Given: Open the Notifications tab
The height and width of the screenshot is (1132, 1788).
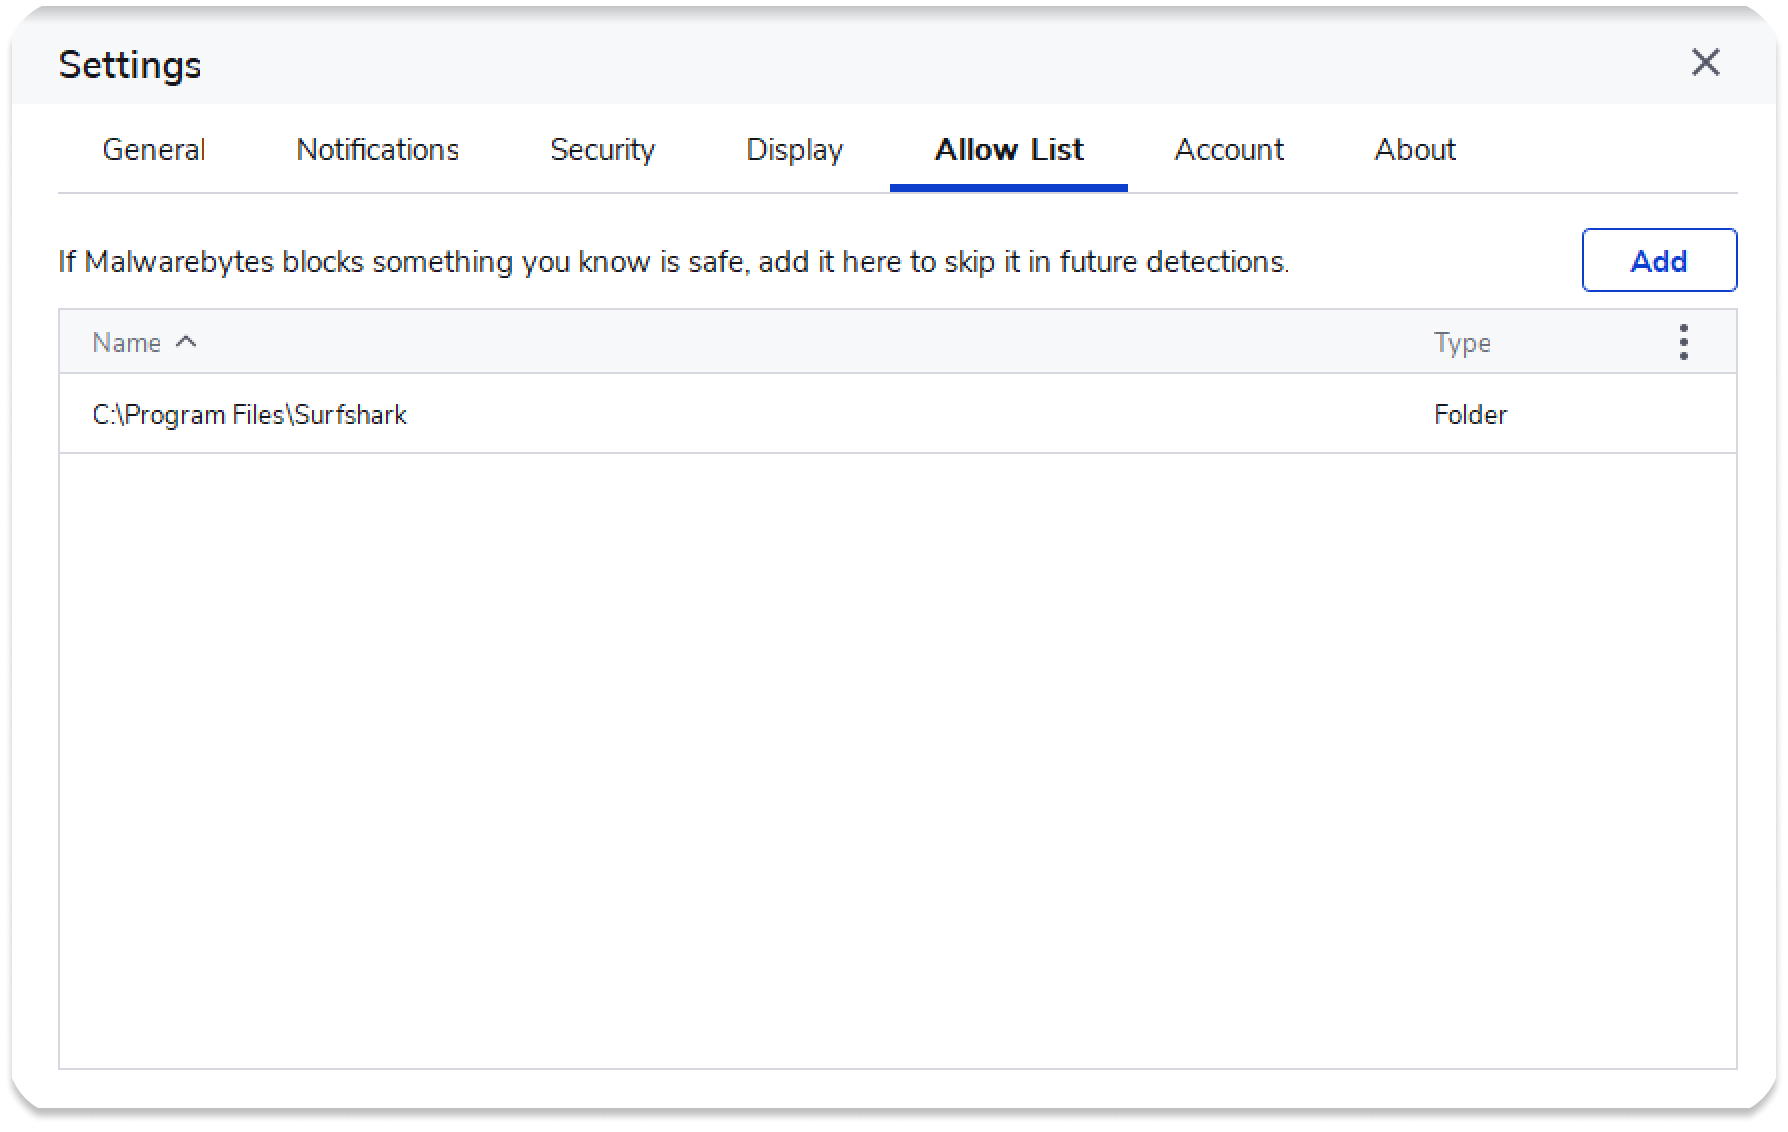Looking at the screenshot, I should pos(377,150).
